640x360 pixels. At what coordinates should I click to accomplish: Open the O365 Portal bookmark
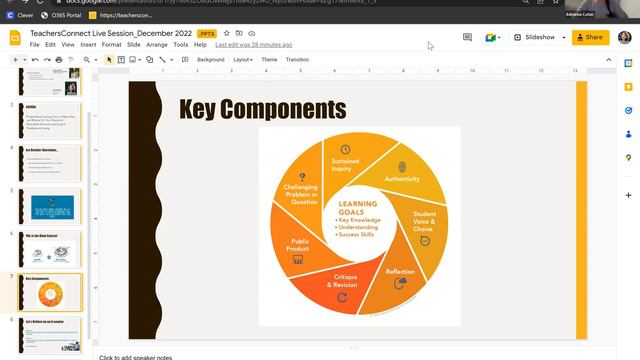tap(61, 15)
